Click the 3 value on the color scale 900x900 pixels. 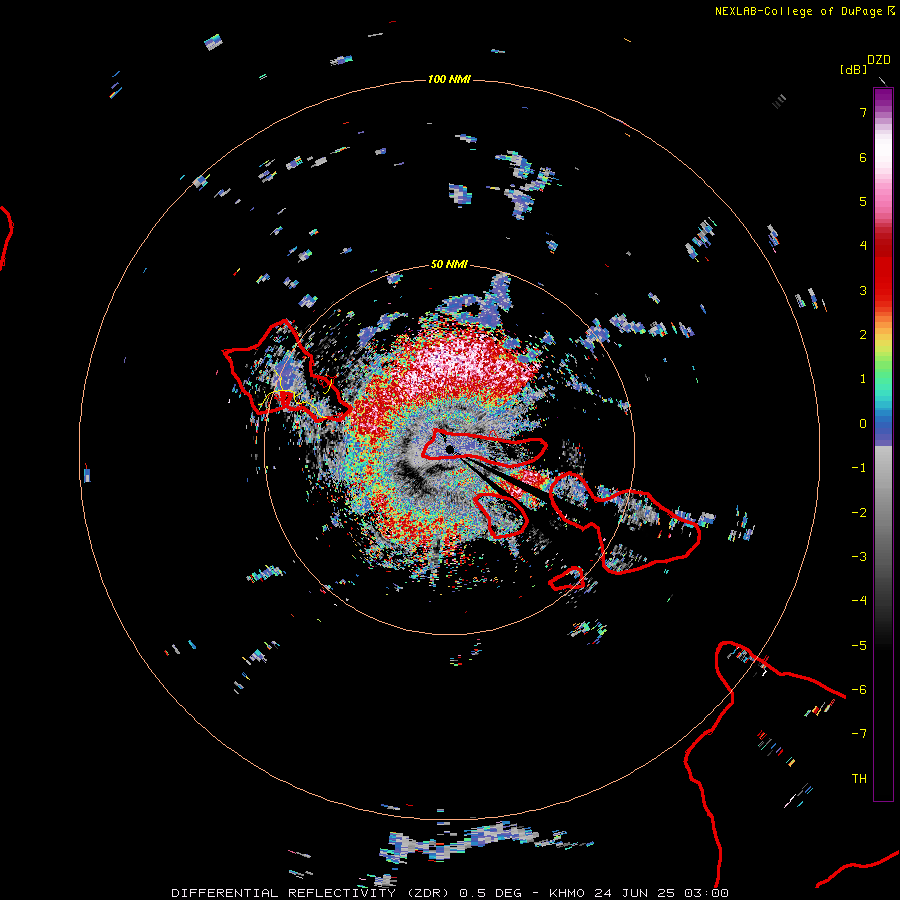coord(863,290)
